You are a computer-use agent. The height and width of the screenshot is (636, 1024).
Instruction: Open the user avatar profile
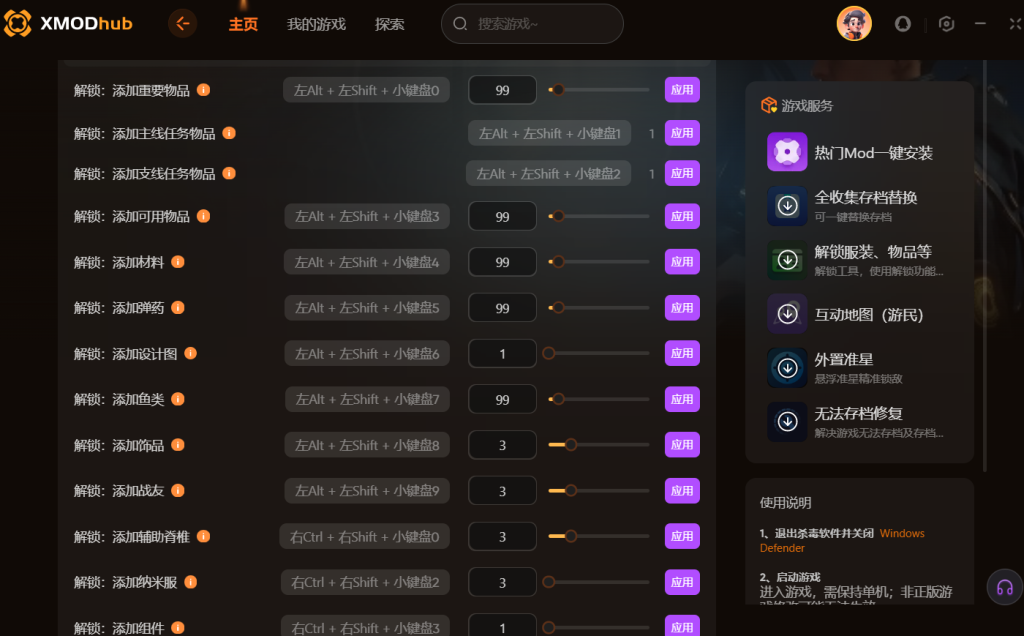point(854,24)
